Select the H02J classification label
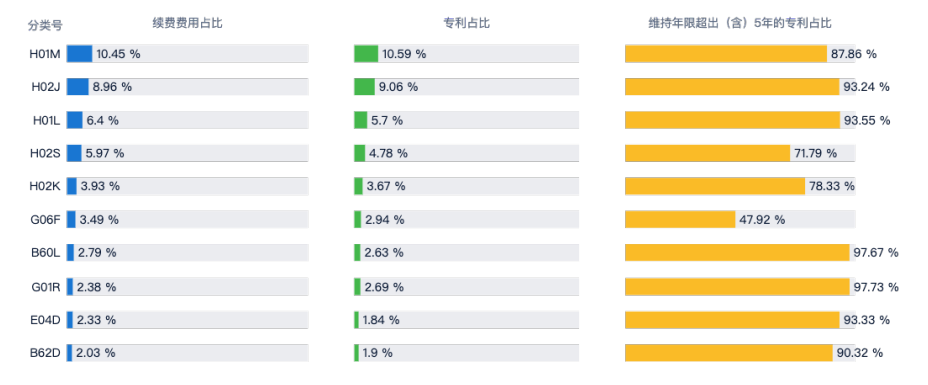Screen dimensions: 928x385 pyautogui.click(x=46, y=87)
